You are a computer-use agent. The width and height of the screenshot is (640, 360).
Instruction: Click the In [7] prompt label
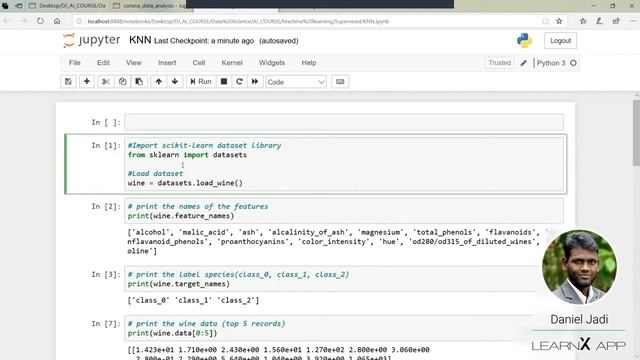coord(106,324)
